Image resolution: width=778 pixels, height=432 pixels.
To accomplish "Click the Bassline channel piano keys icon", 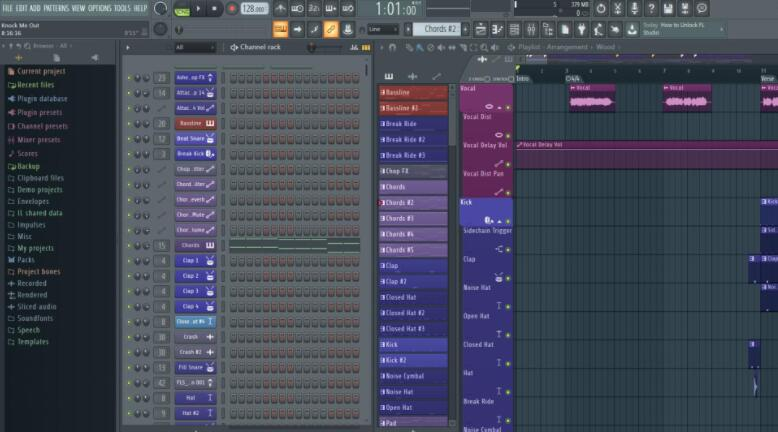I will (210, 124).
